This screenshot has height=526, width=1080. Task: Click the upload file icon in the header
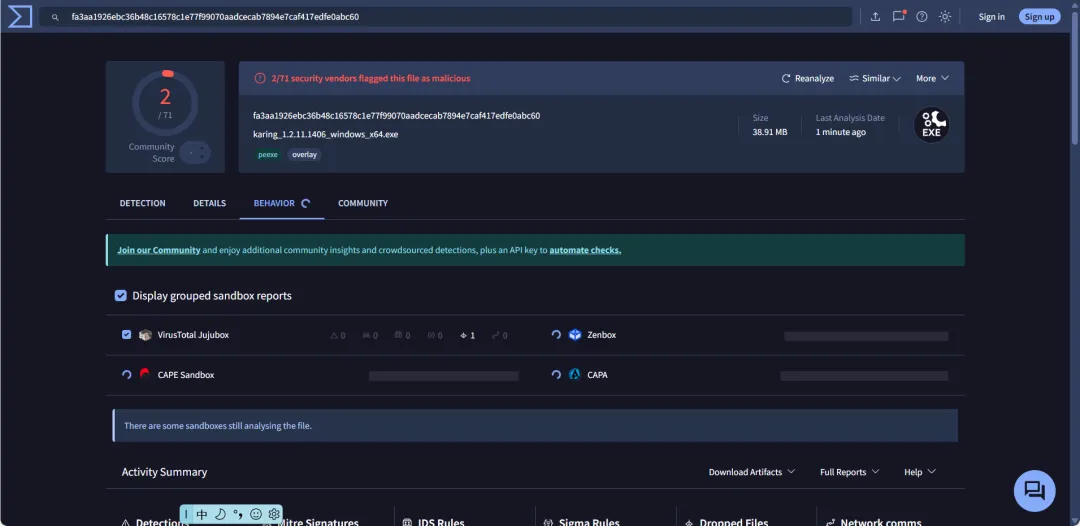point(875,17)
